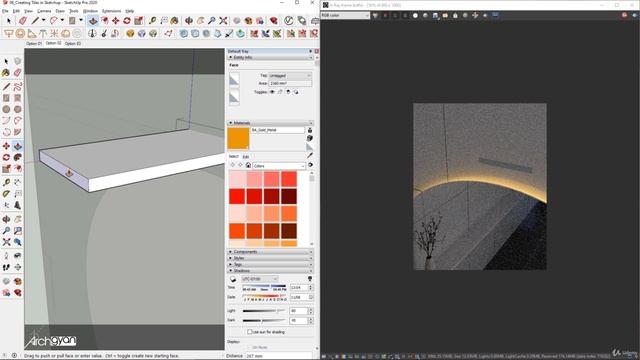
Task: Select the Rotate tool in top toolbar
Action: [127, 20]
